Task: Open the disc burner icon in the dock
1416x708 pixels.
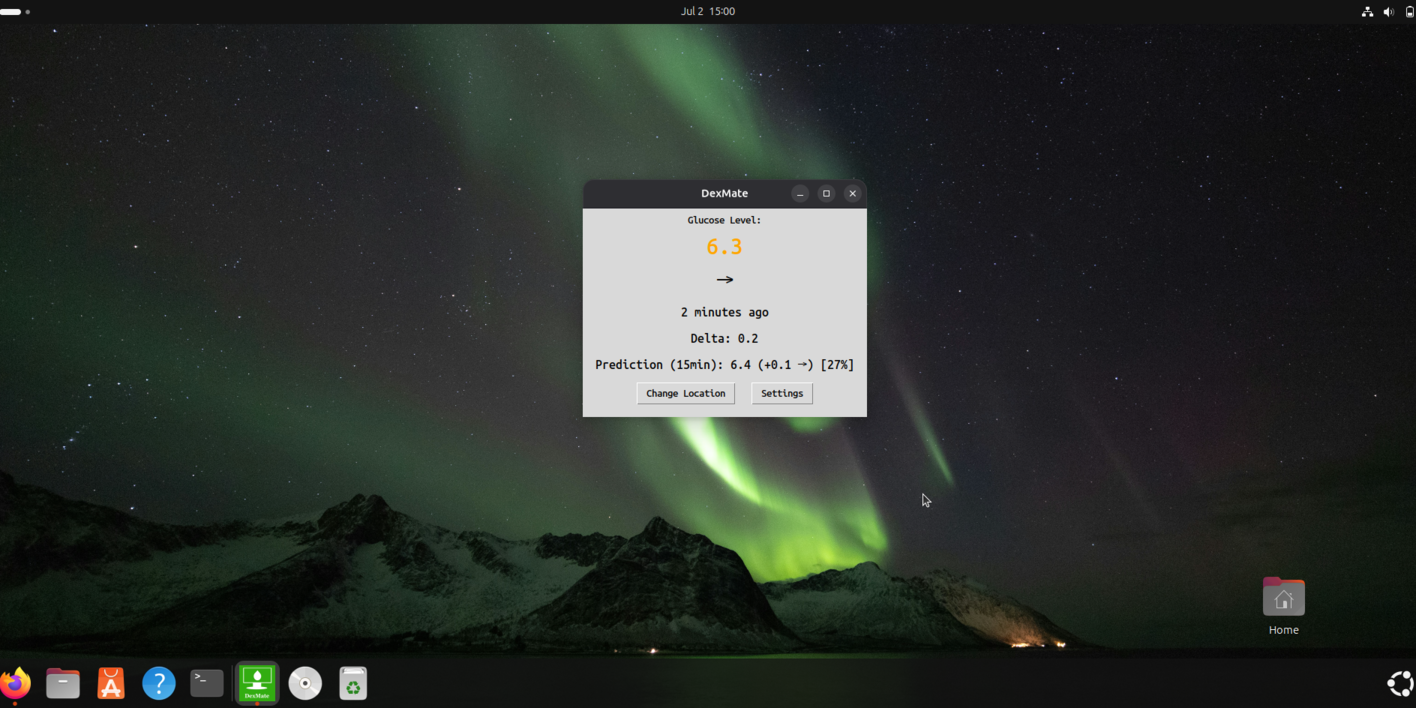Action: [x=305, y=683]
